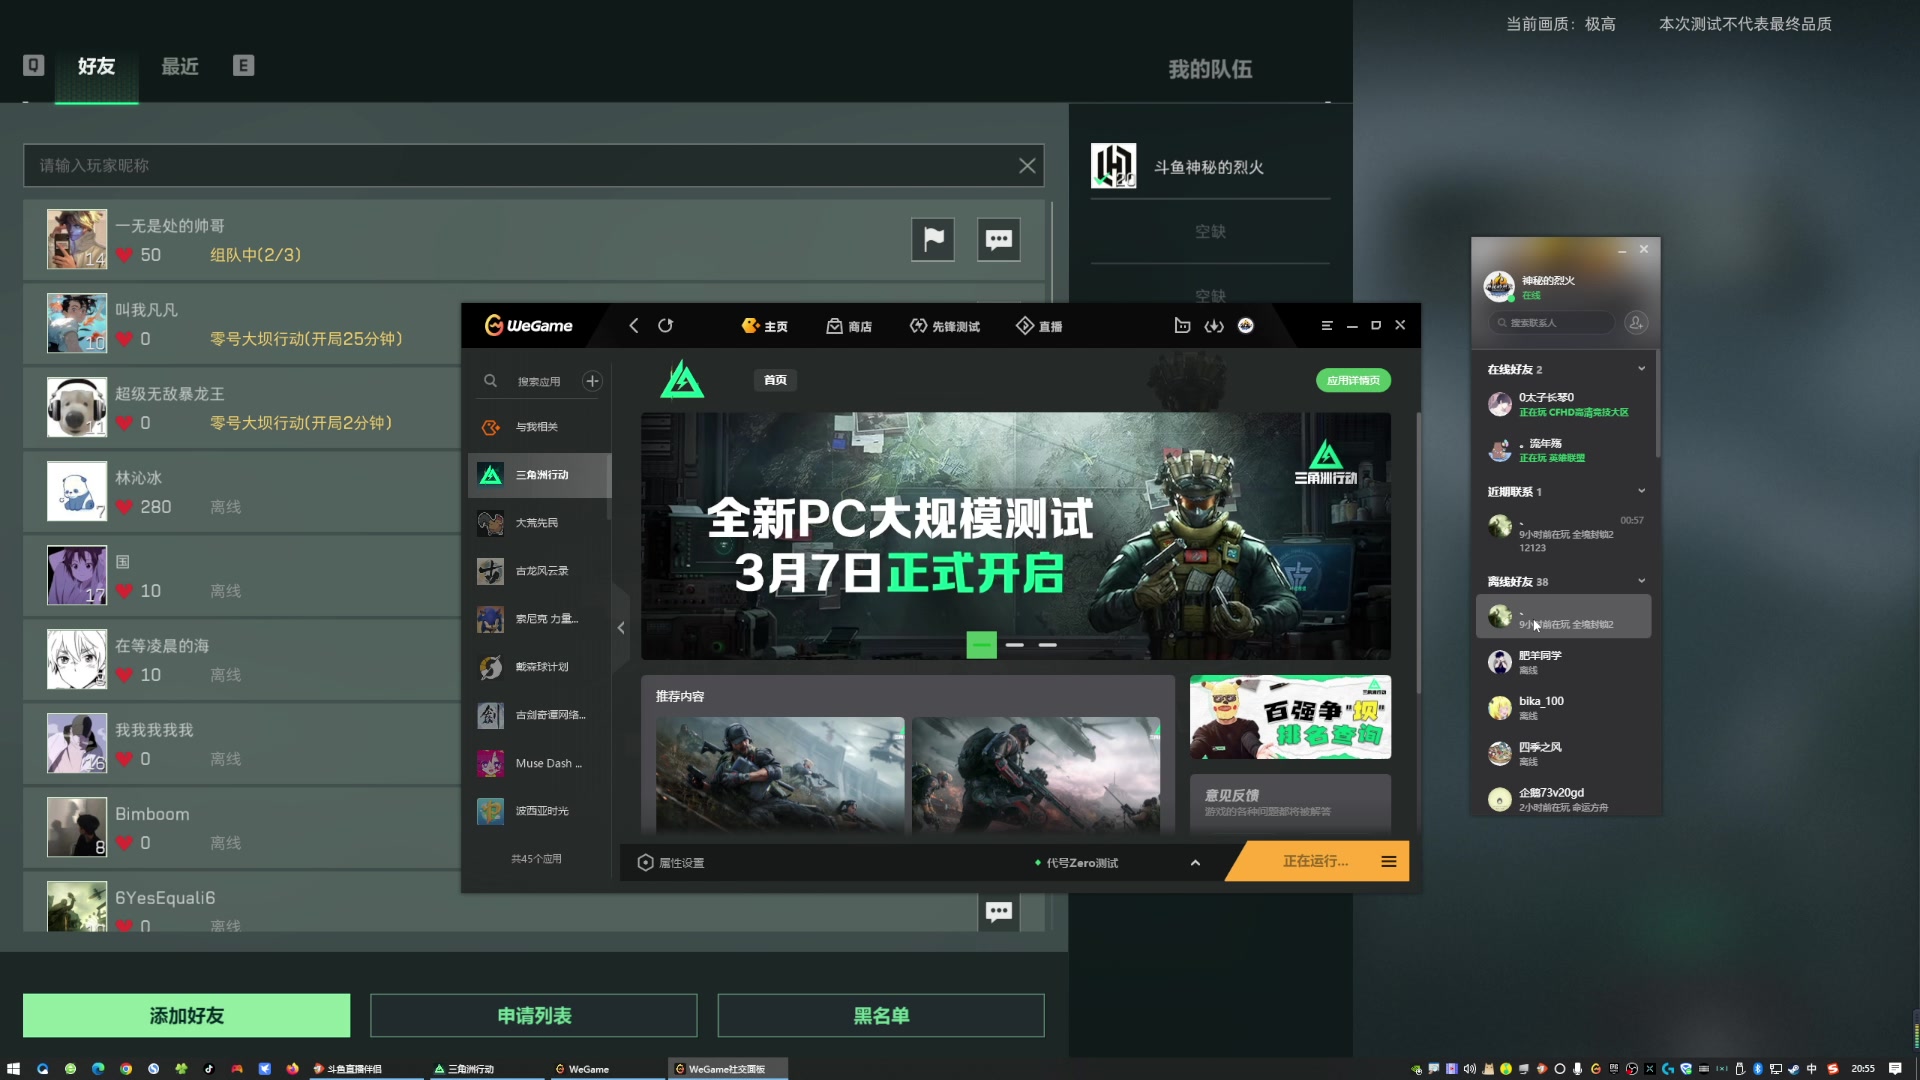Open WeGame hamburger main menu
The height and width of the screenshot is (1080, 1920).
pyautogui.click(x=1327, y=326)
